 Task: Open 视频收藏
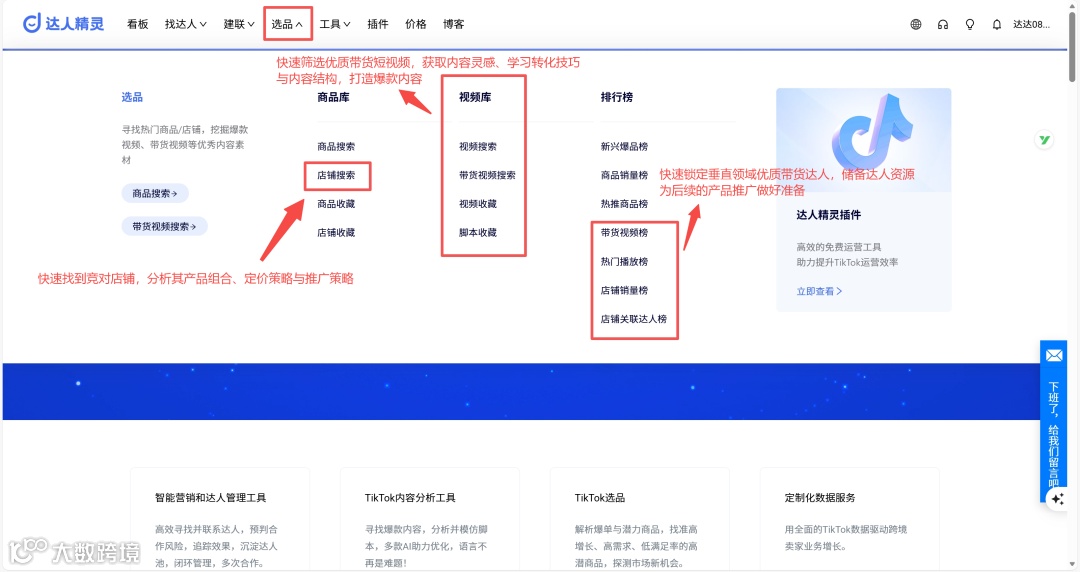[x=478, y=204]
